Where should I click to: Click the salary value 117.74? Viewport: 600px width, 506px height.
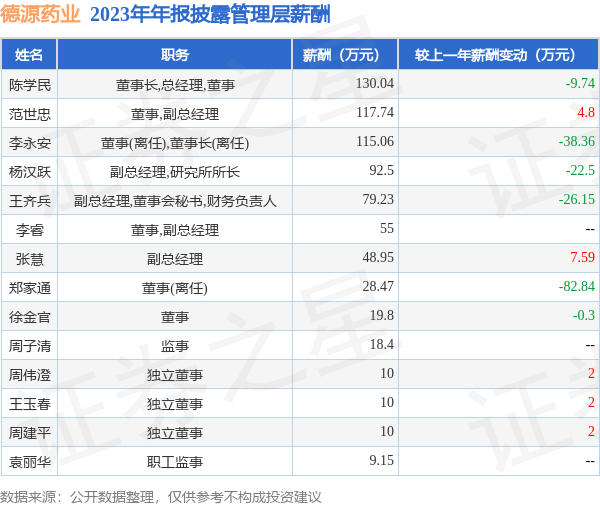(375, 112)
